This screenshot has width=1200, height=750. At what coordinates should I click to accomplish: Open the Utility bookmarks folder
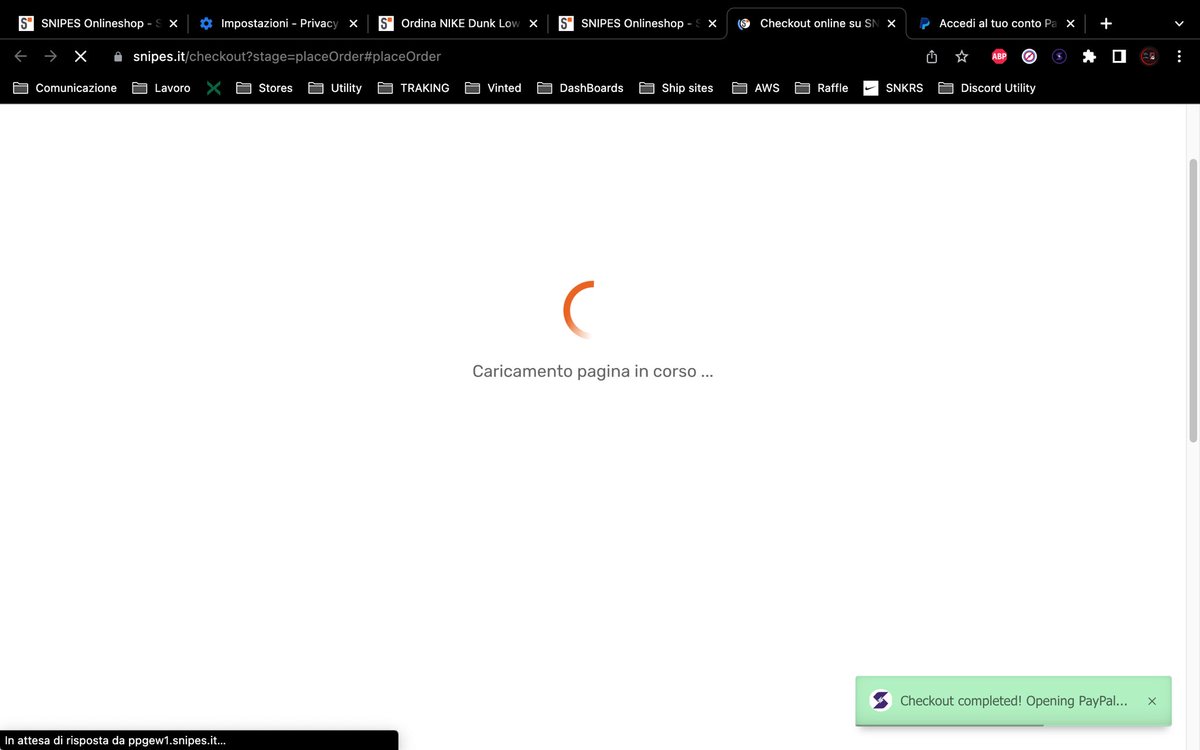point(335,88)
